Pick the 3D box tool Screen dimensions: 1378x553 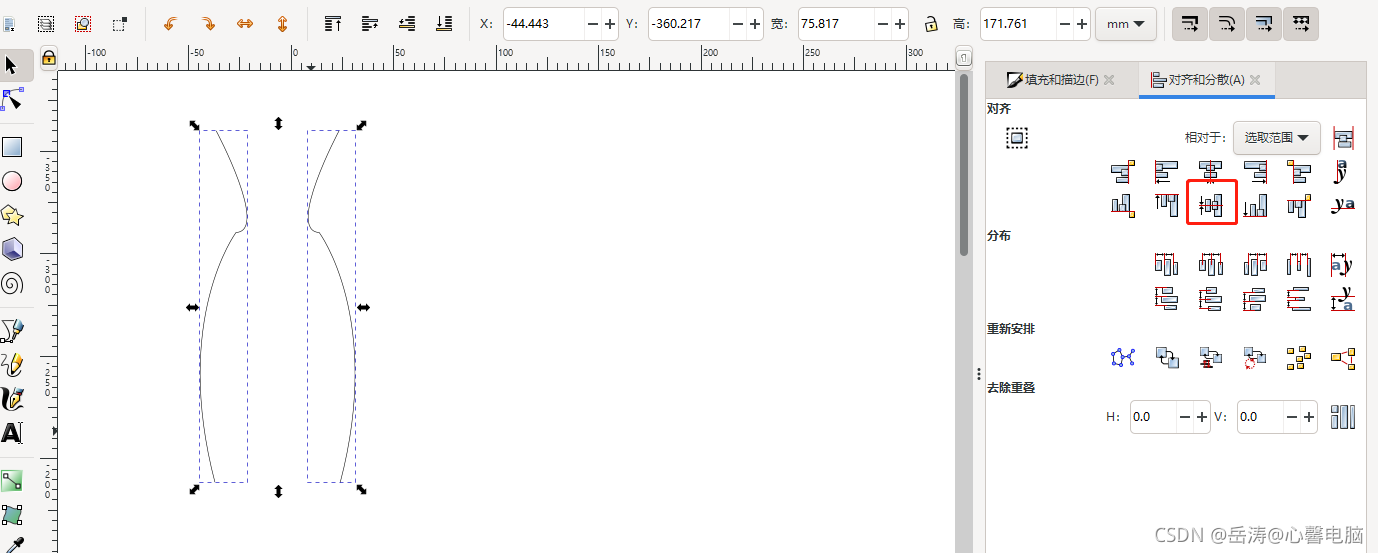12,249
